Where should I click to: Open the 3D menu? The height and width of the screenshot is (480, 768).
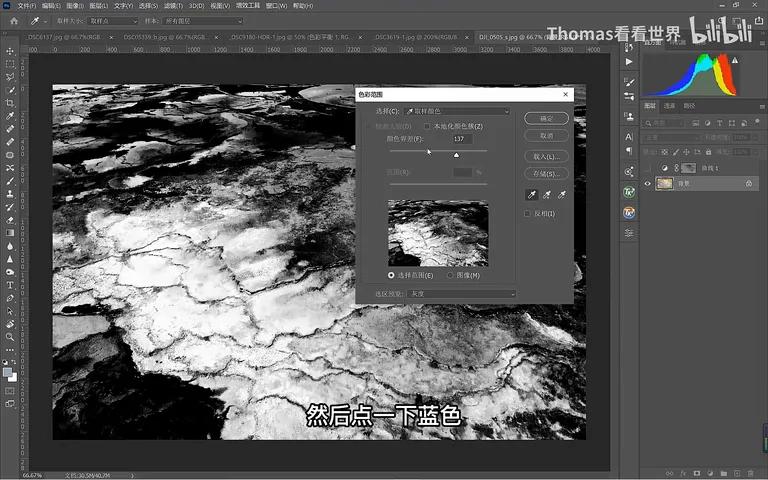click(x=196, y=6)
